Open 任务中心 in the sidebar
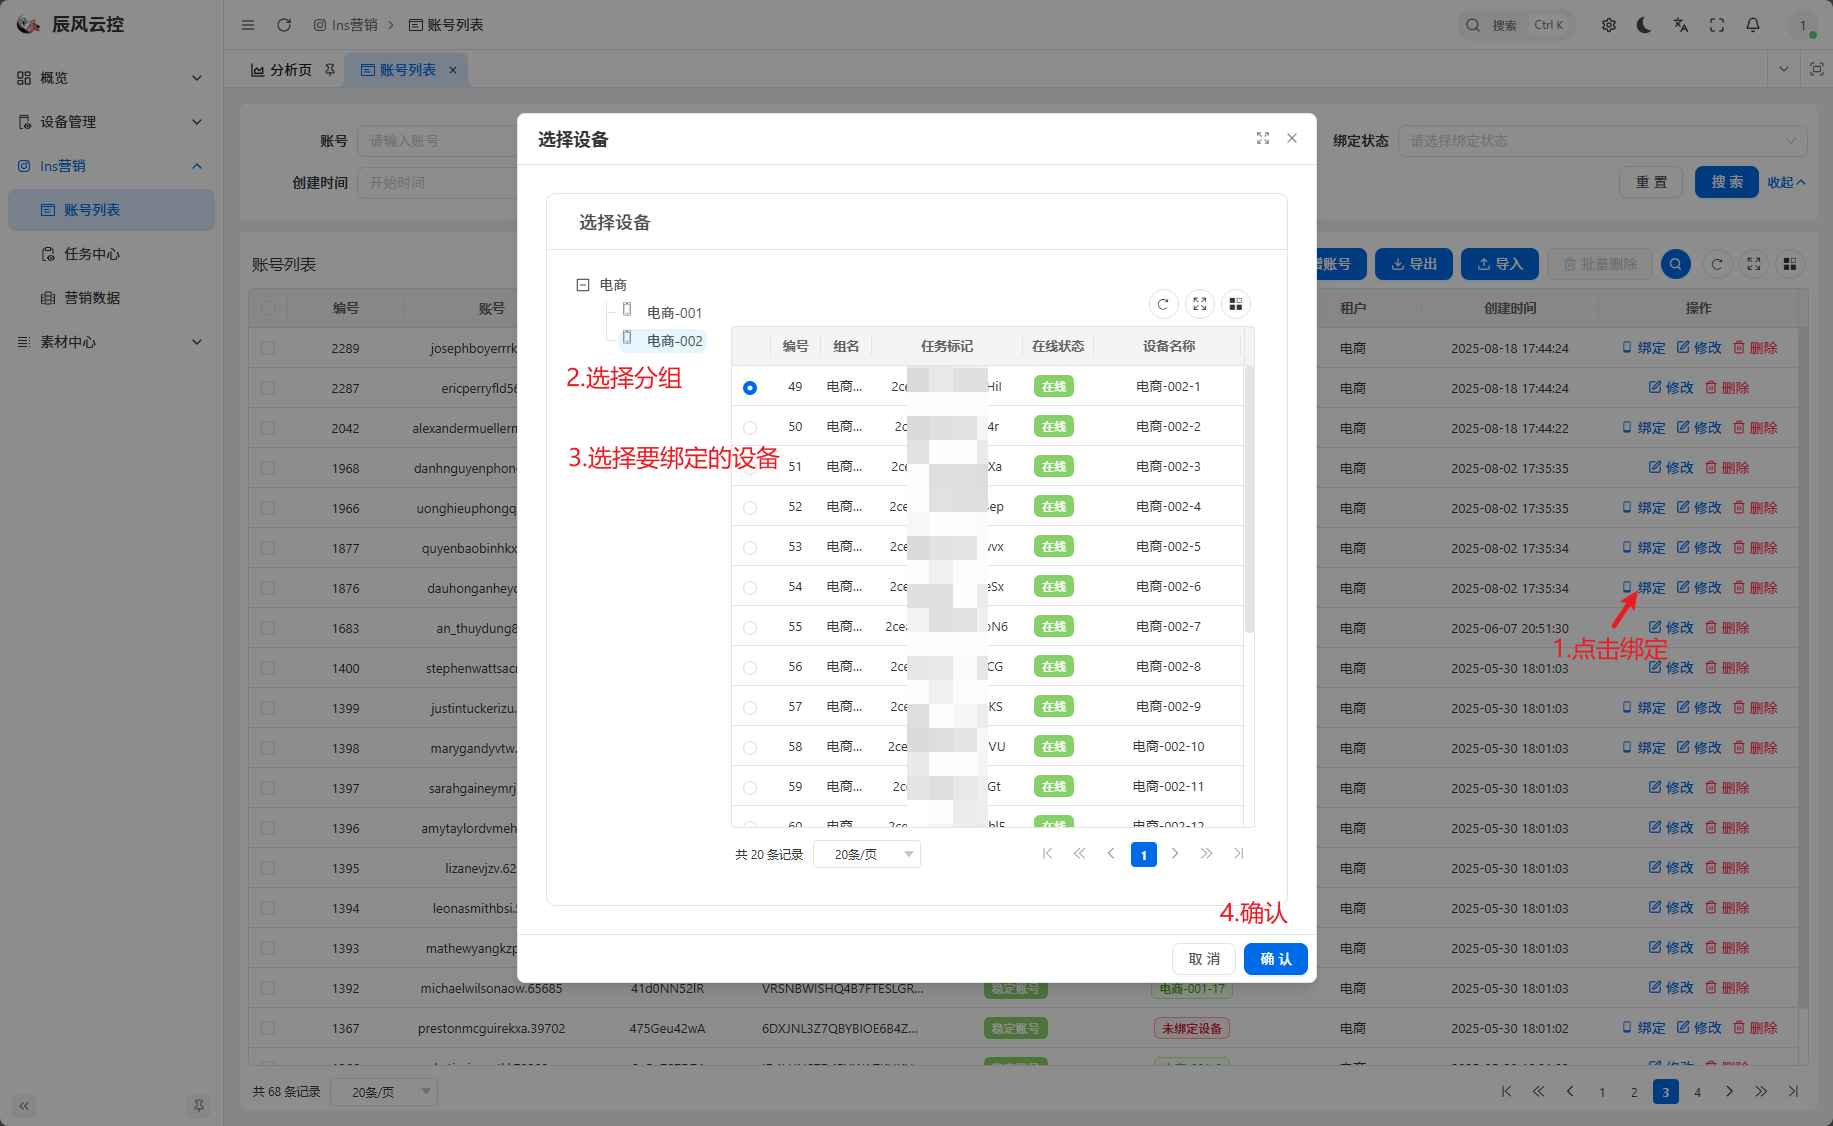The image size is (1833, 1126). point(92,254)
